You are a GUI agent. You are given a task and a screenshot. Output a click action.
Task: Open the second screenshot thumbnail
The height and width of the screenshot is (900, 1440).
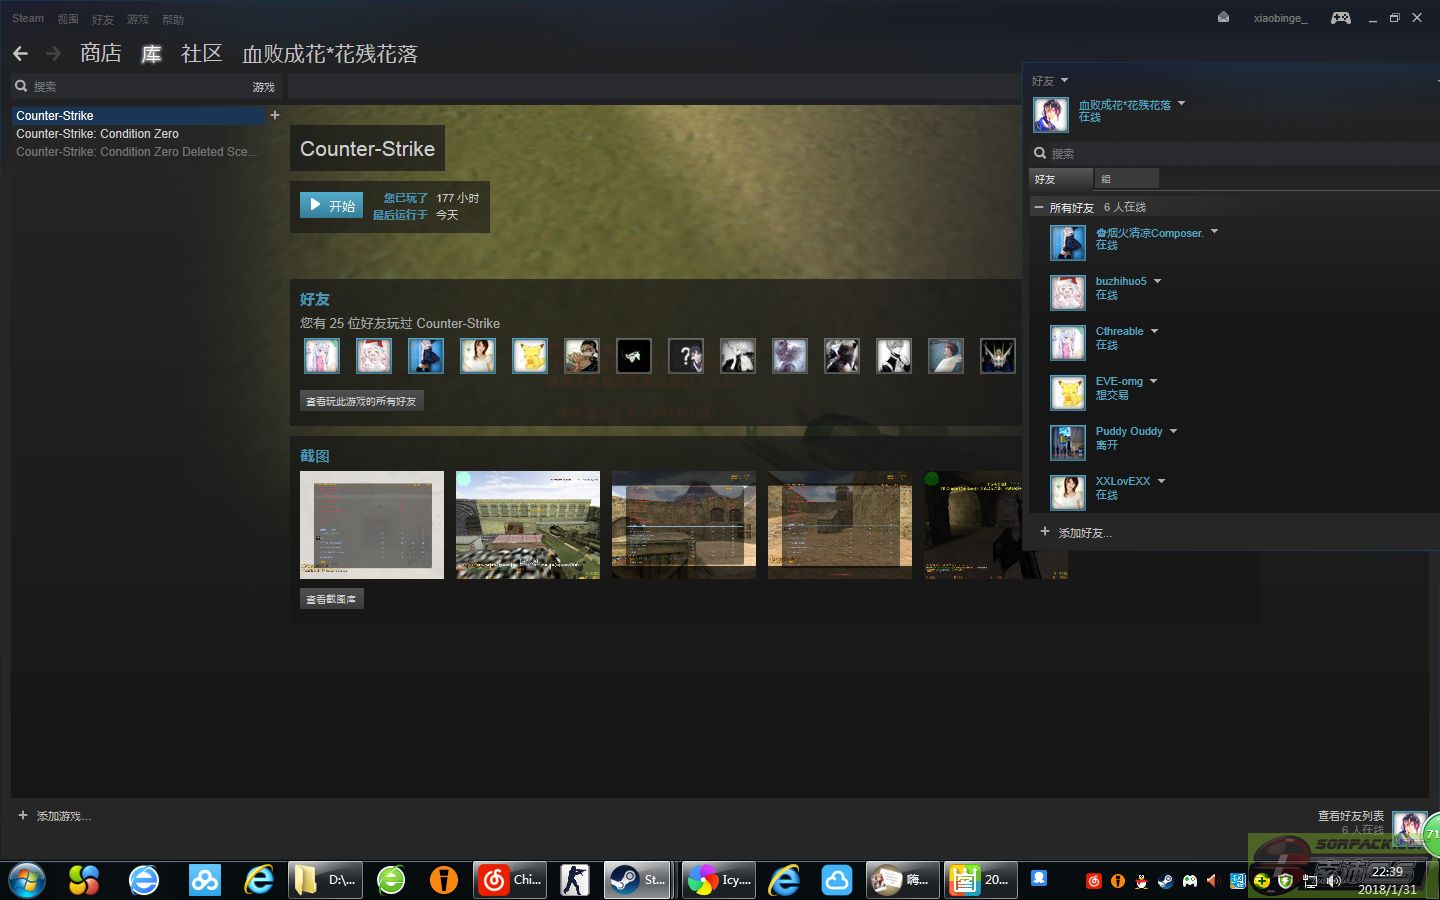[528, 525]
